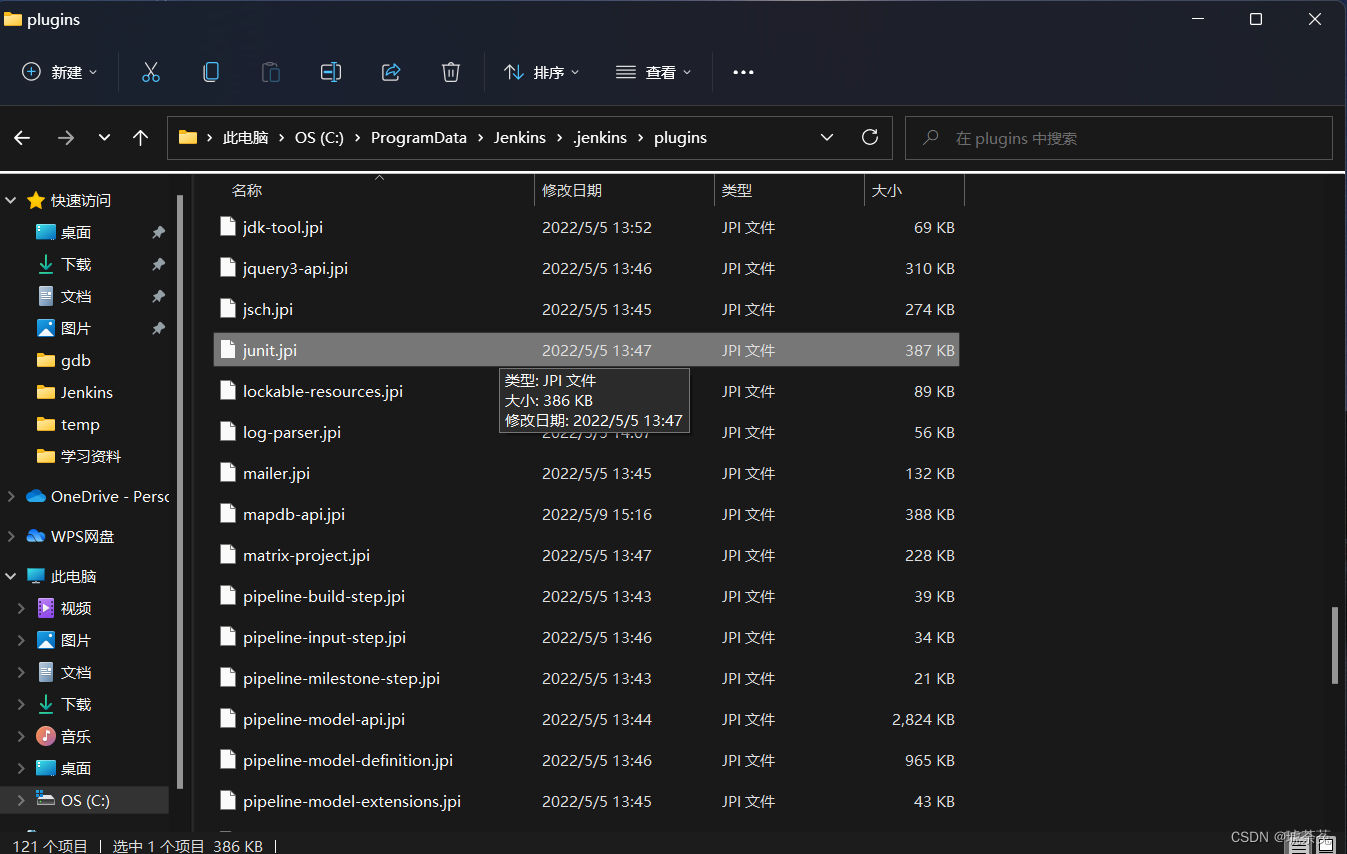The height and width of the screenshot is (854, 1347).
Task: Collapse the 此电脑 tree node
Action: (11, 576)
